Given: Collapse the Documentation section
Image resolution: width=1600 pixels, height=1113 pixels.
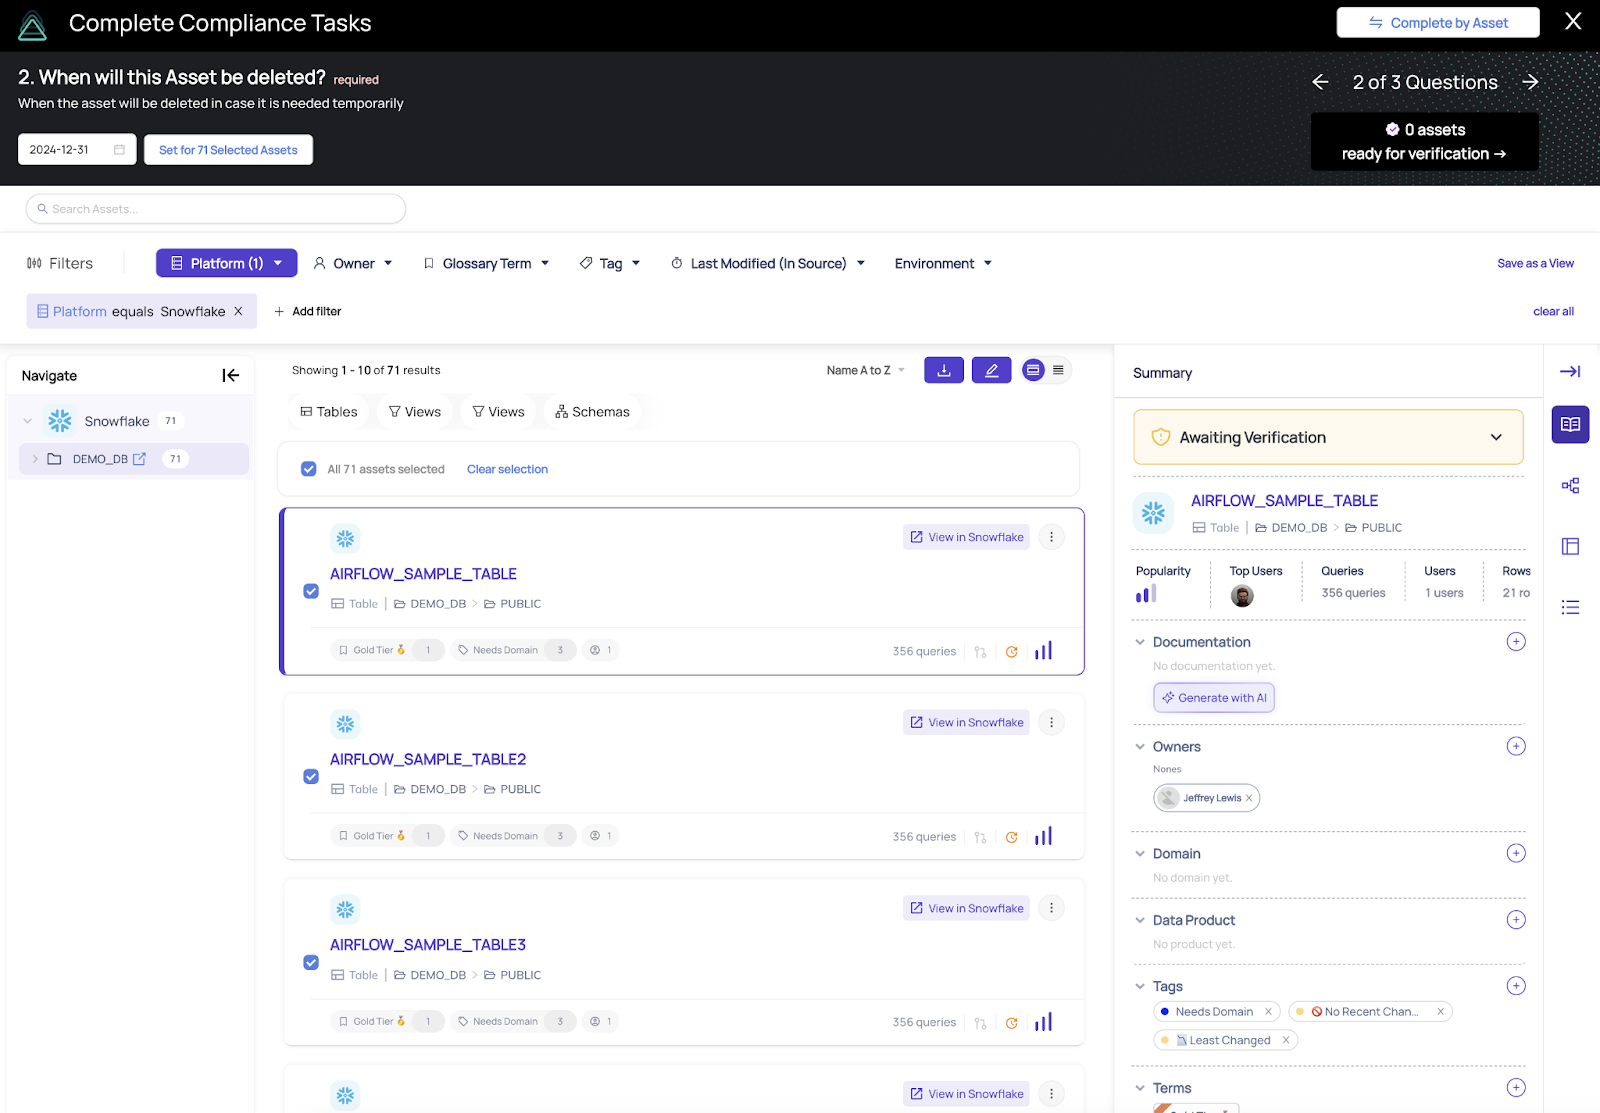Looking at the screenshot, I should (x=1140, y=642).
